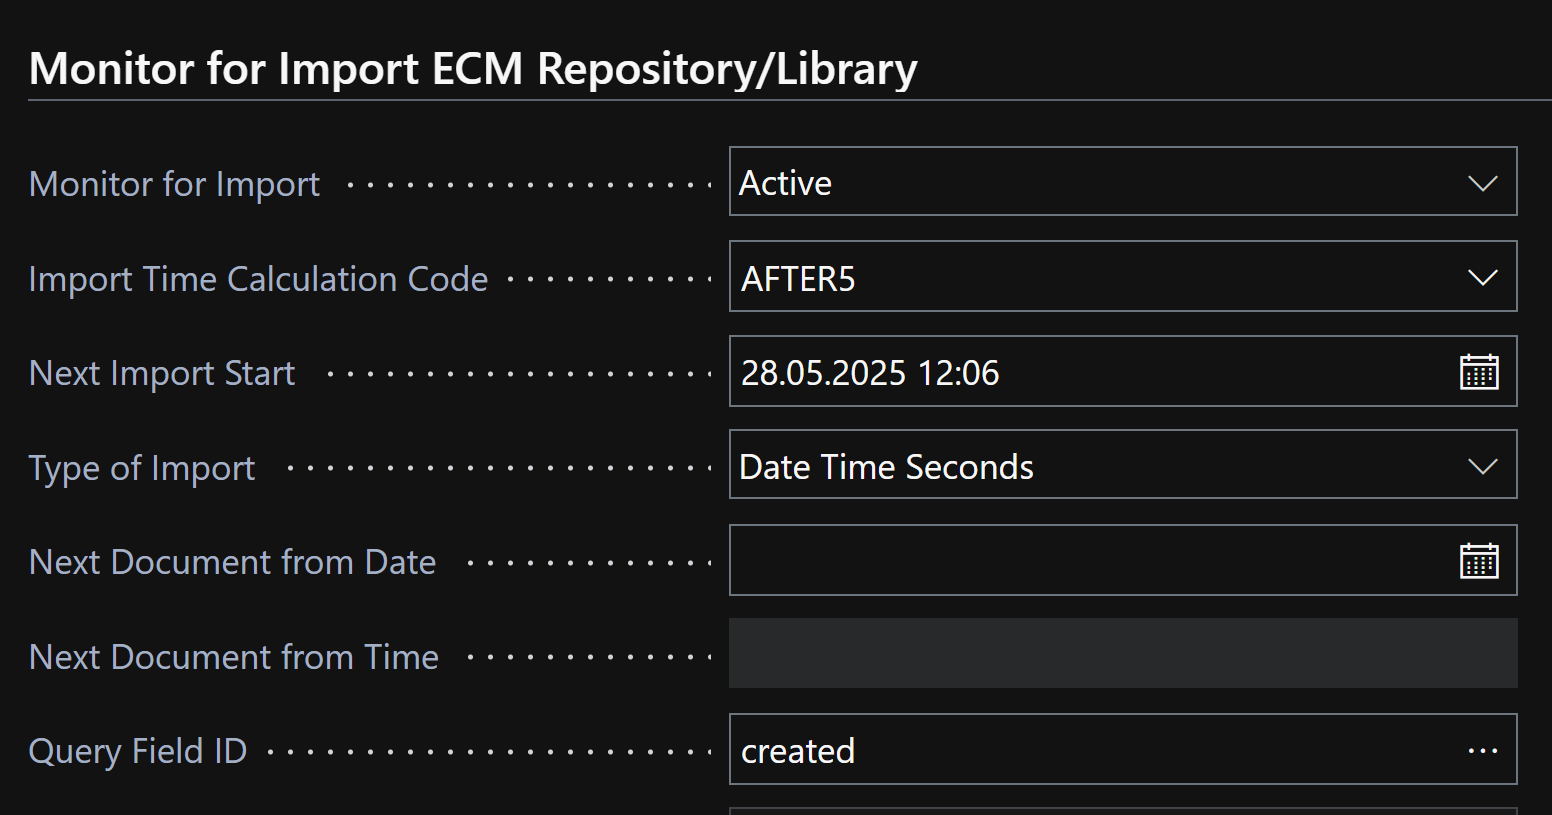
Task: Click the Query Field ID label
Action: click(138, 751)
